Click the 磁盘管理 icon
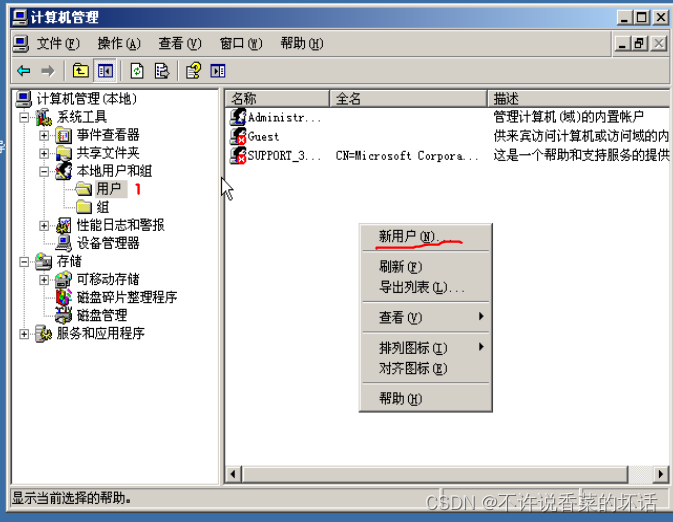The height and width of the screenshot is (522, 673). [x=64, y=315]
